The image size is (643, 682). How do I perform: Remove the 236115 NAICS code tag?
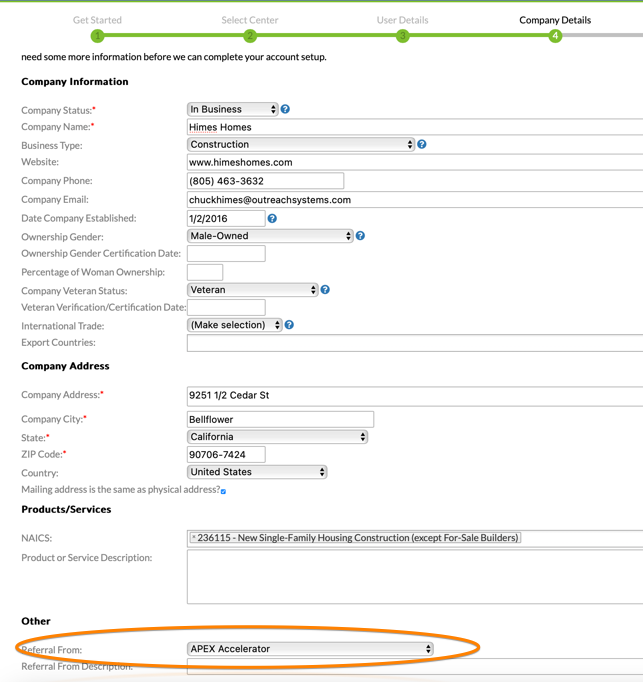click(194, 538)
